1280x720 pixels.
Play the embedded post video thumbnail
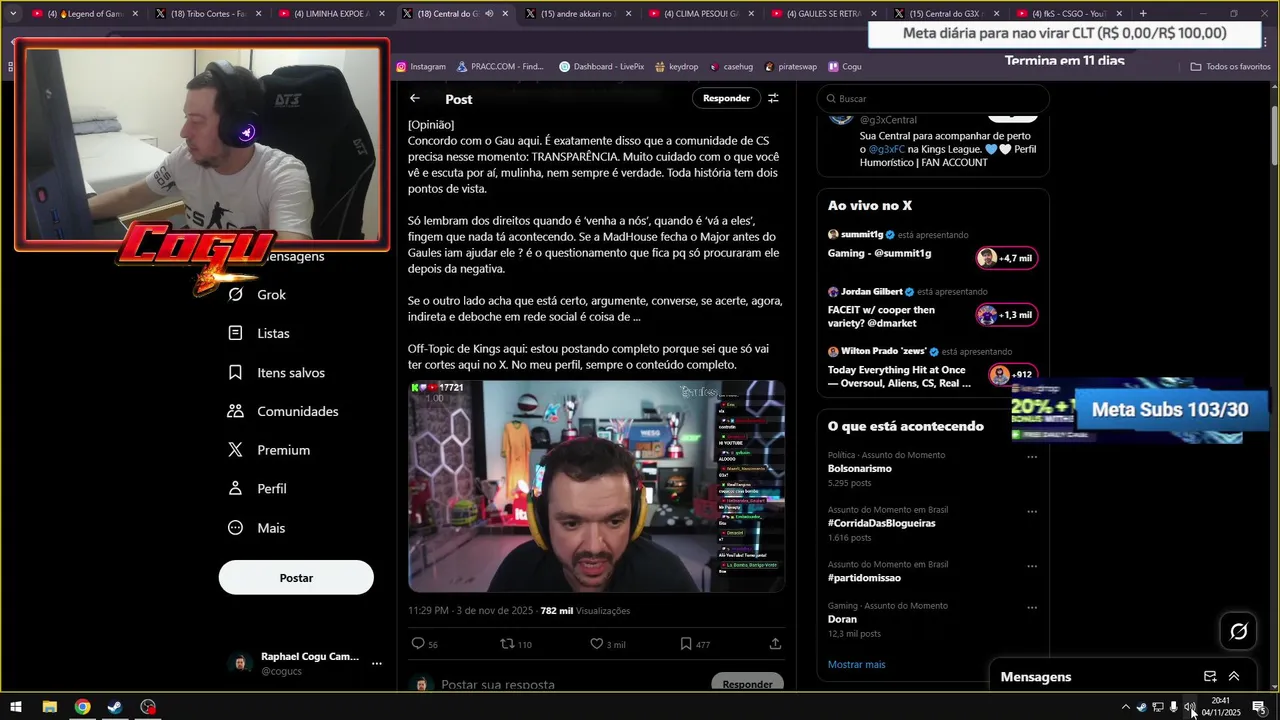[596, 486]
